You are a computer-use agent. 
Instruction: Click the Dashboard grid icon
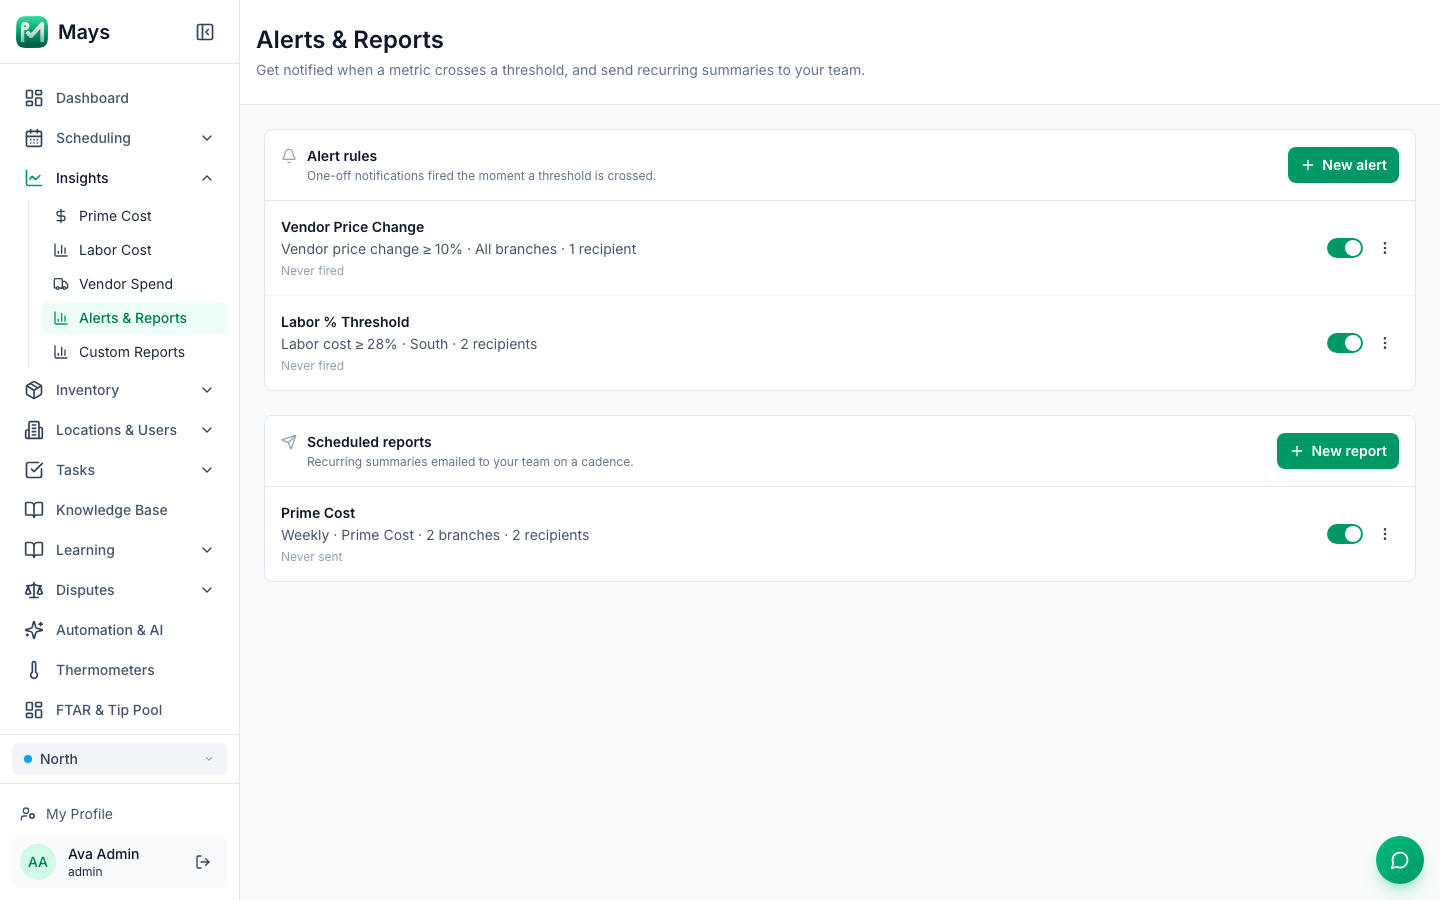[x=34, y=98]
